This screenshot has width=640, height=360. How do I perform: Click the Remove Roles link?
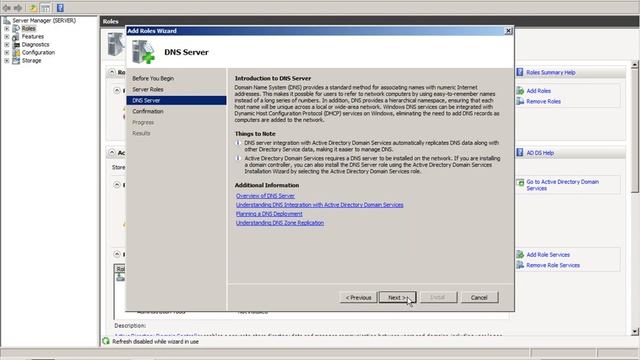(x=543, y=102)
